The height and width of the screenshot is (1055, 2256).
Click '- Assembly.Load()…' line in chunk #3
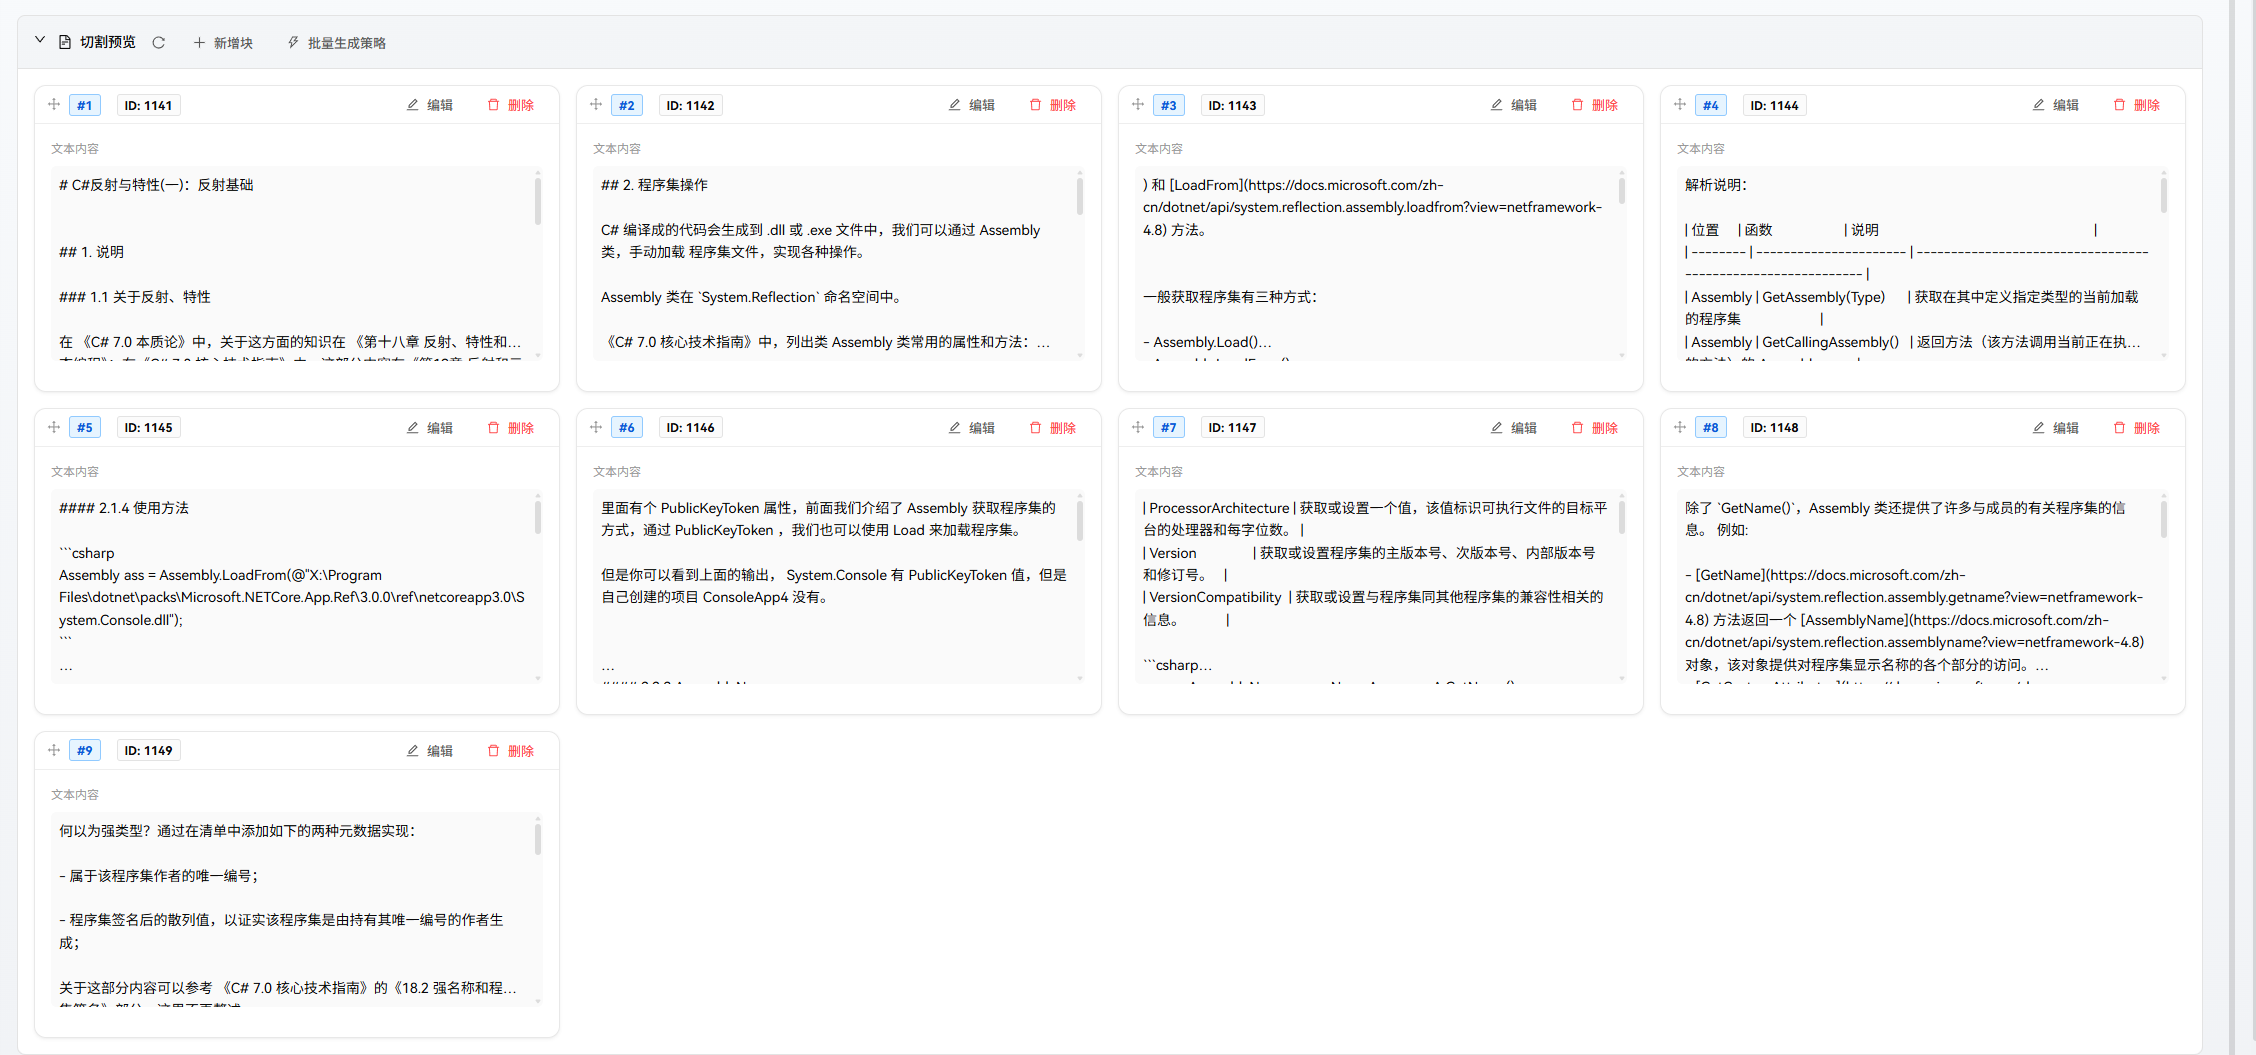point(1207,342)
